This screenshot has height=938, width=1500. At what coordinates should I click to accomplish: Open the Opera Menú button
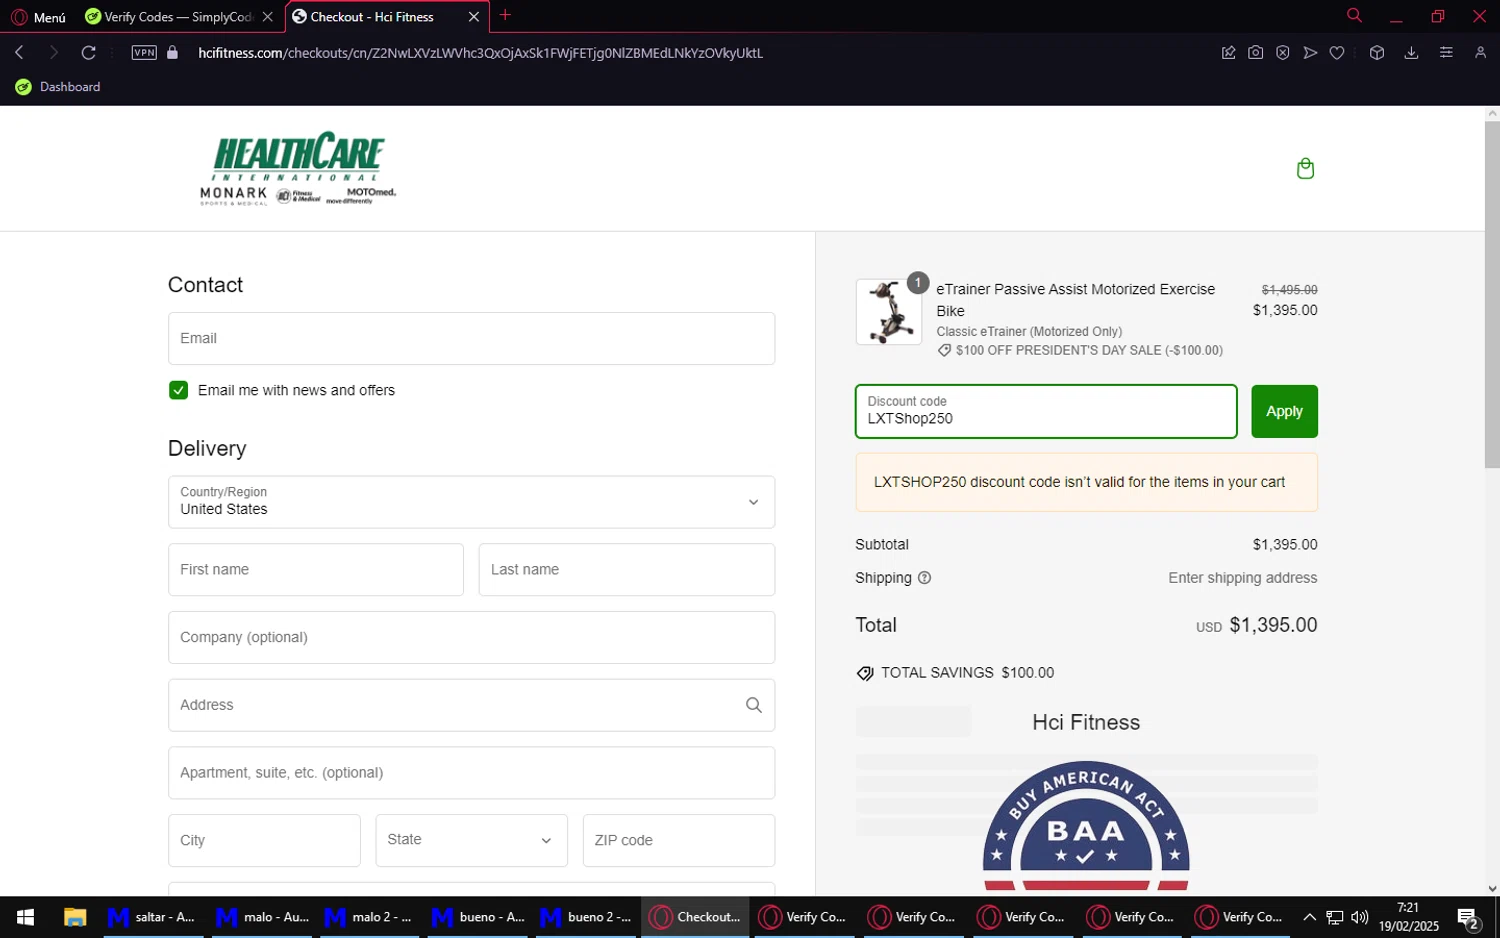(38, 17)
